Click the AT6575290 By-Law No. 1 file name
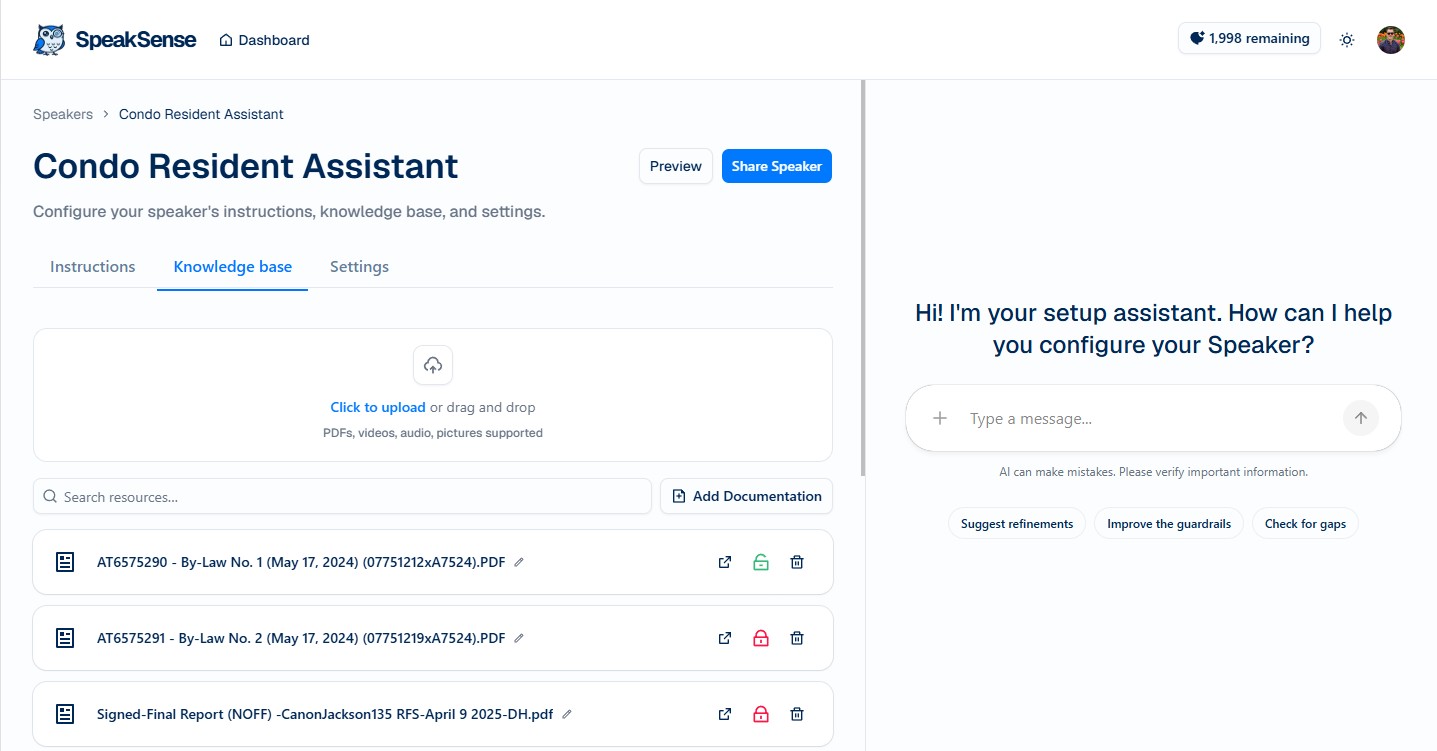This screenshot has width=1437, height=751. pyautogui.click(x=301, y=562)
